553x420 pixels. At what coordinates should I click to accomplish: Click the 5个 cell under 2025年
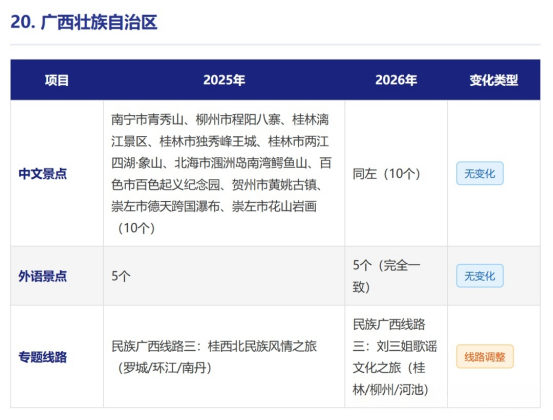(x=121, y=276)
